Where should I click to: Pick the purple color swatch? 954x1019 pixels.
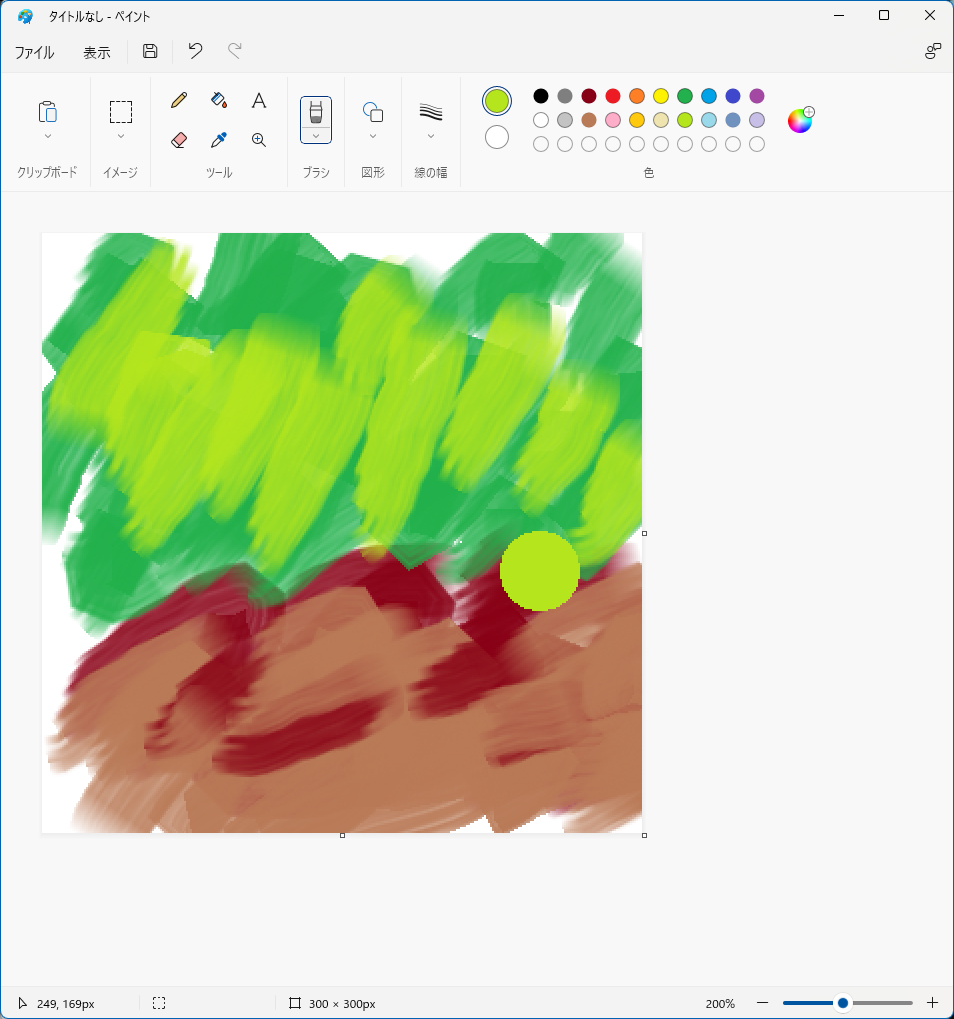coord(757,96)
